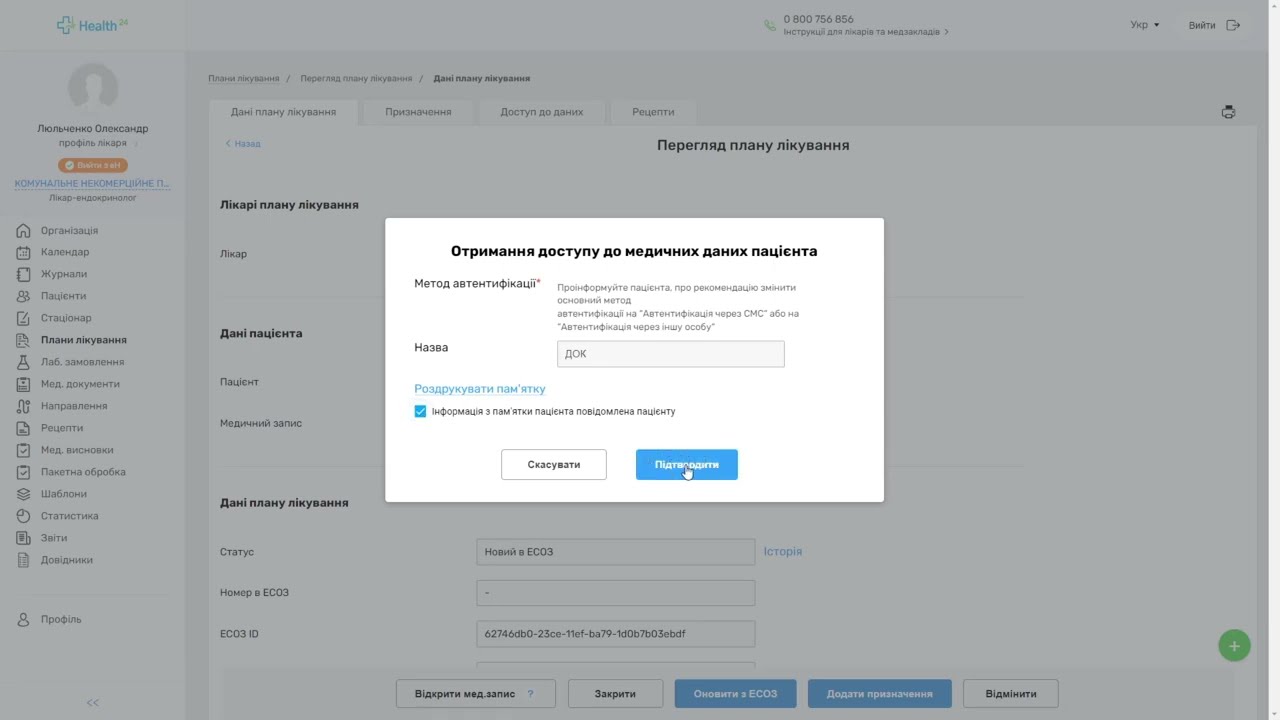This screenshot has height=720, width=1280.
Task: Click the Додати призначення button
Action: click(x=880, y=694)
